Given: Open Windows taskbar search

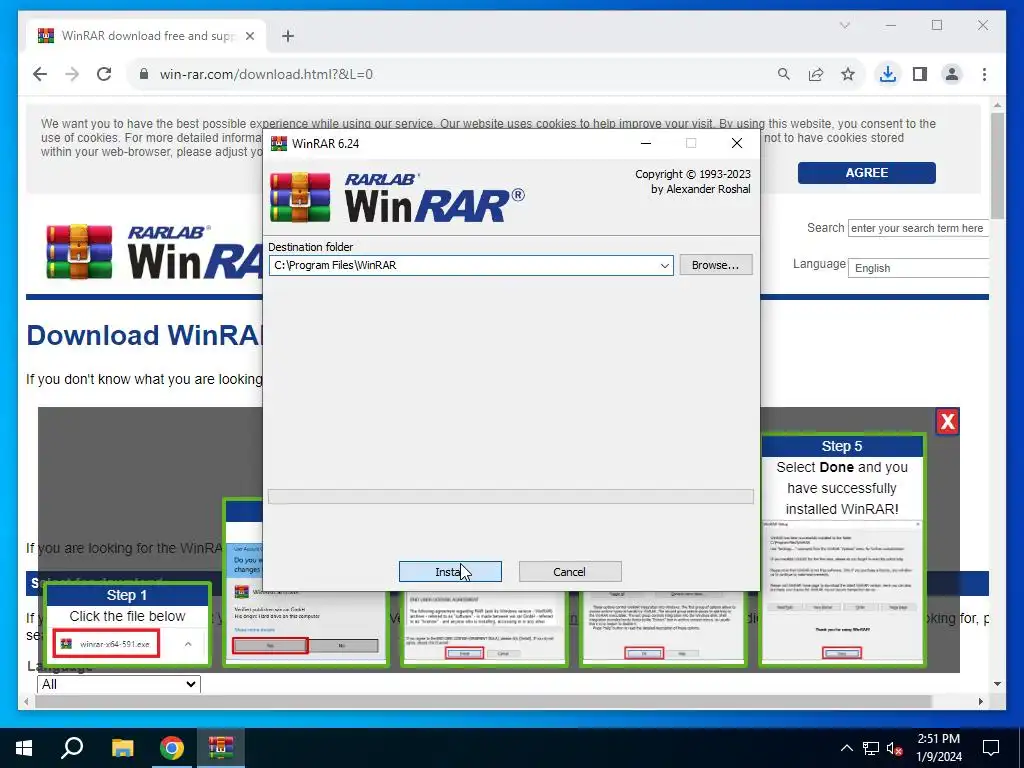Looking at the screenshot, I should click(72, 748).
